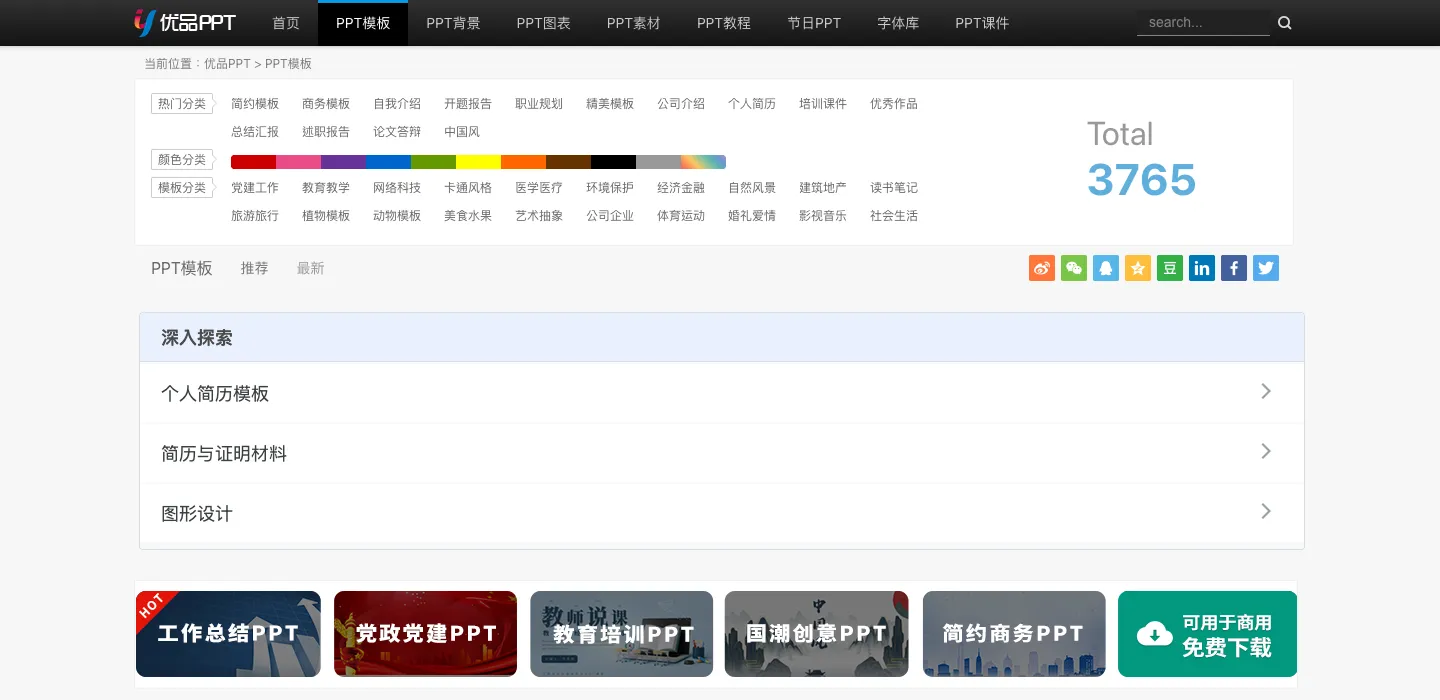The image size is (1440, 700).
Task: Open the PPT教程 nav item
Action: pos(723,23)
